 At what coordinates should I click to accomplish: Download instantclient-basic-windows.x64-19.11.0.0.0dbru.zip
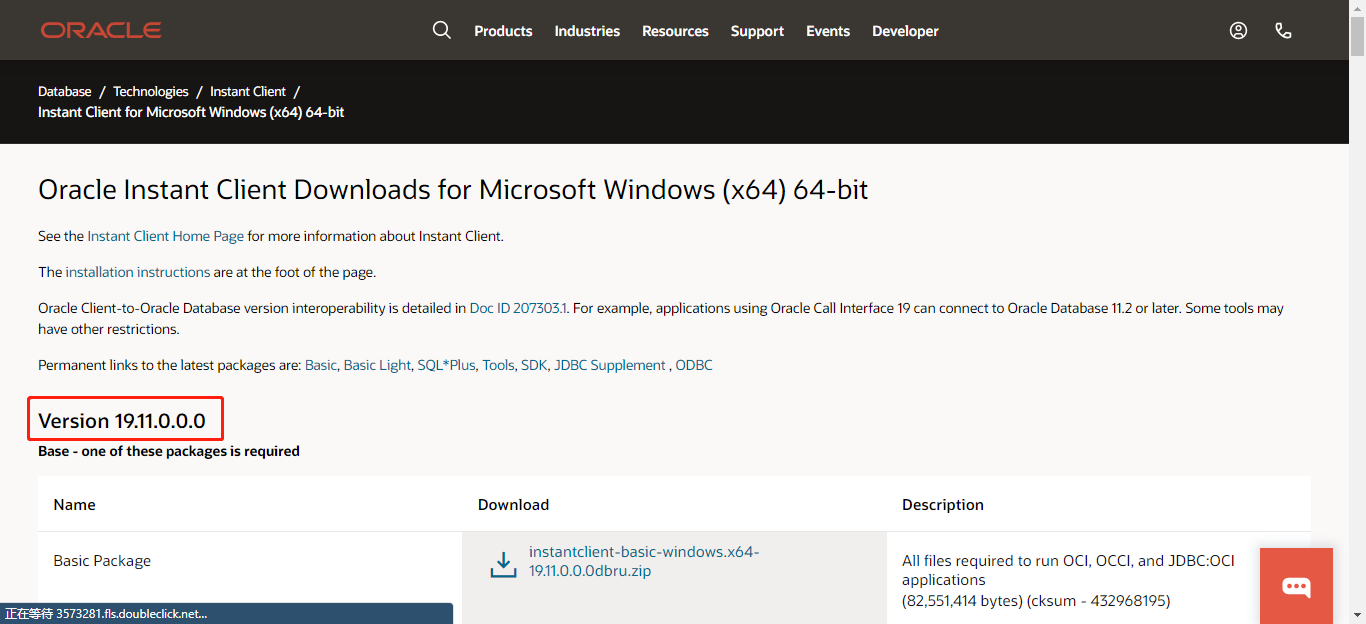[x=644, y=561]
